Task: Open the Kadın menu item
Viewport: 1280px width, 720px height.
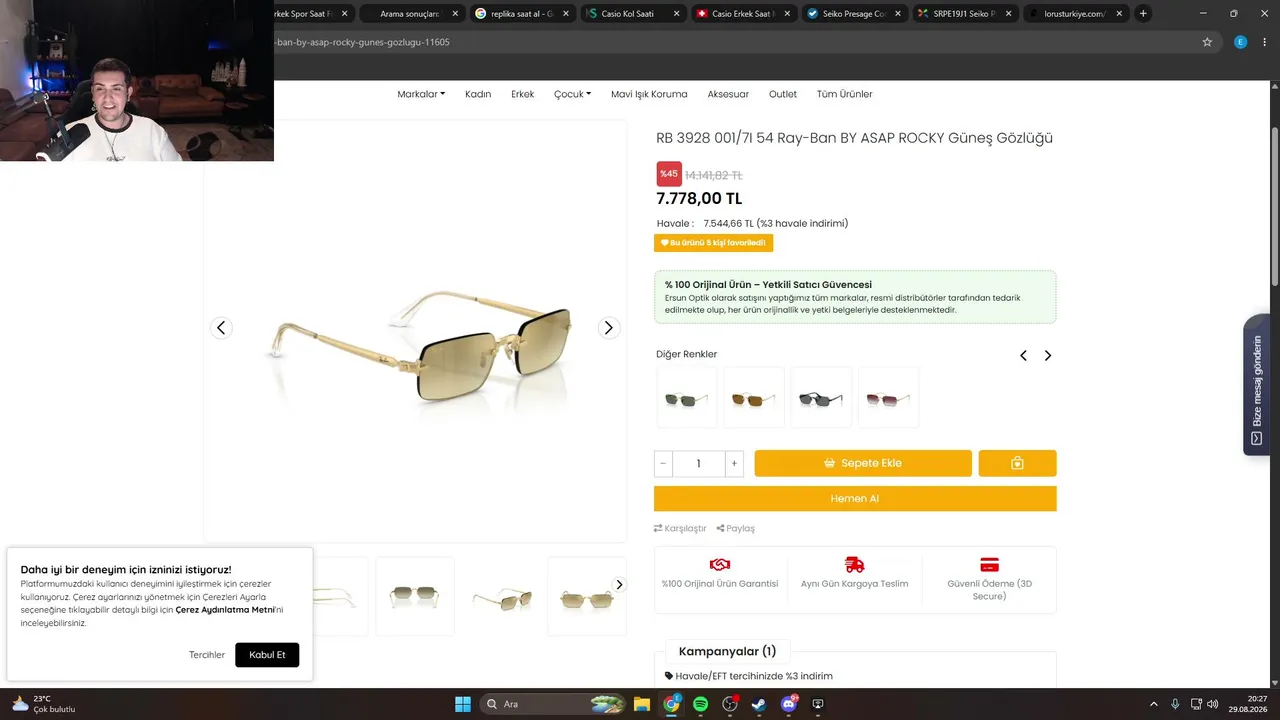Action: pos(478,94)
